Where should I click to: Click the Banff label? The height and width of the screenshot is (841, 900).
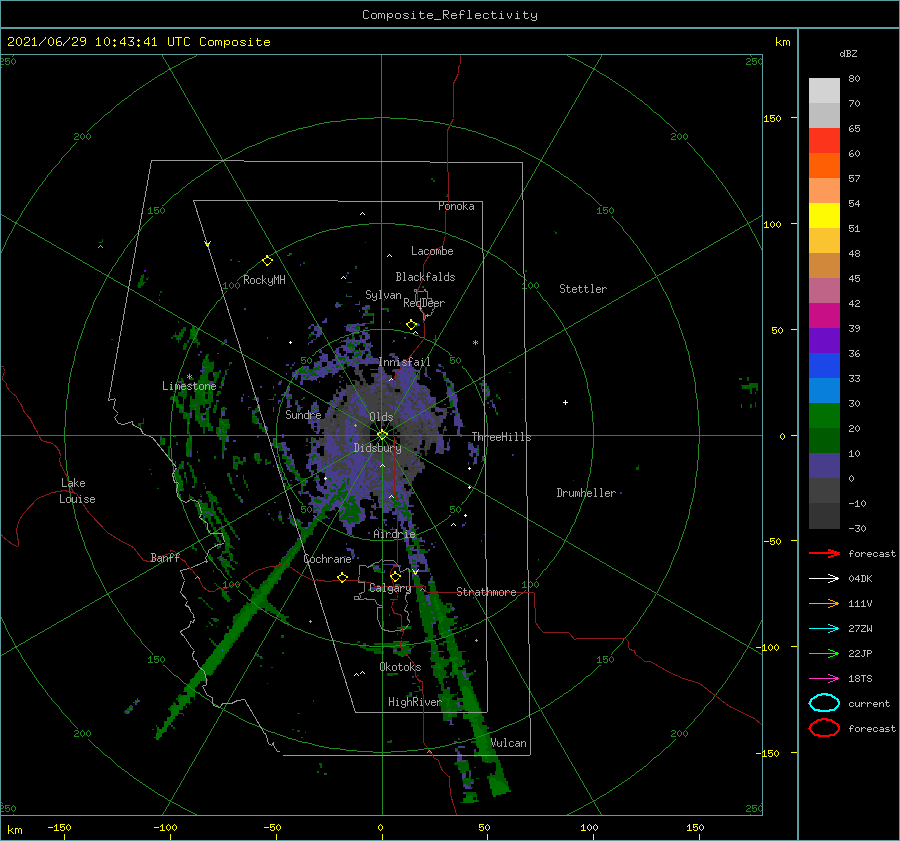[x=165, y=558]
